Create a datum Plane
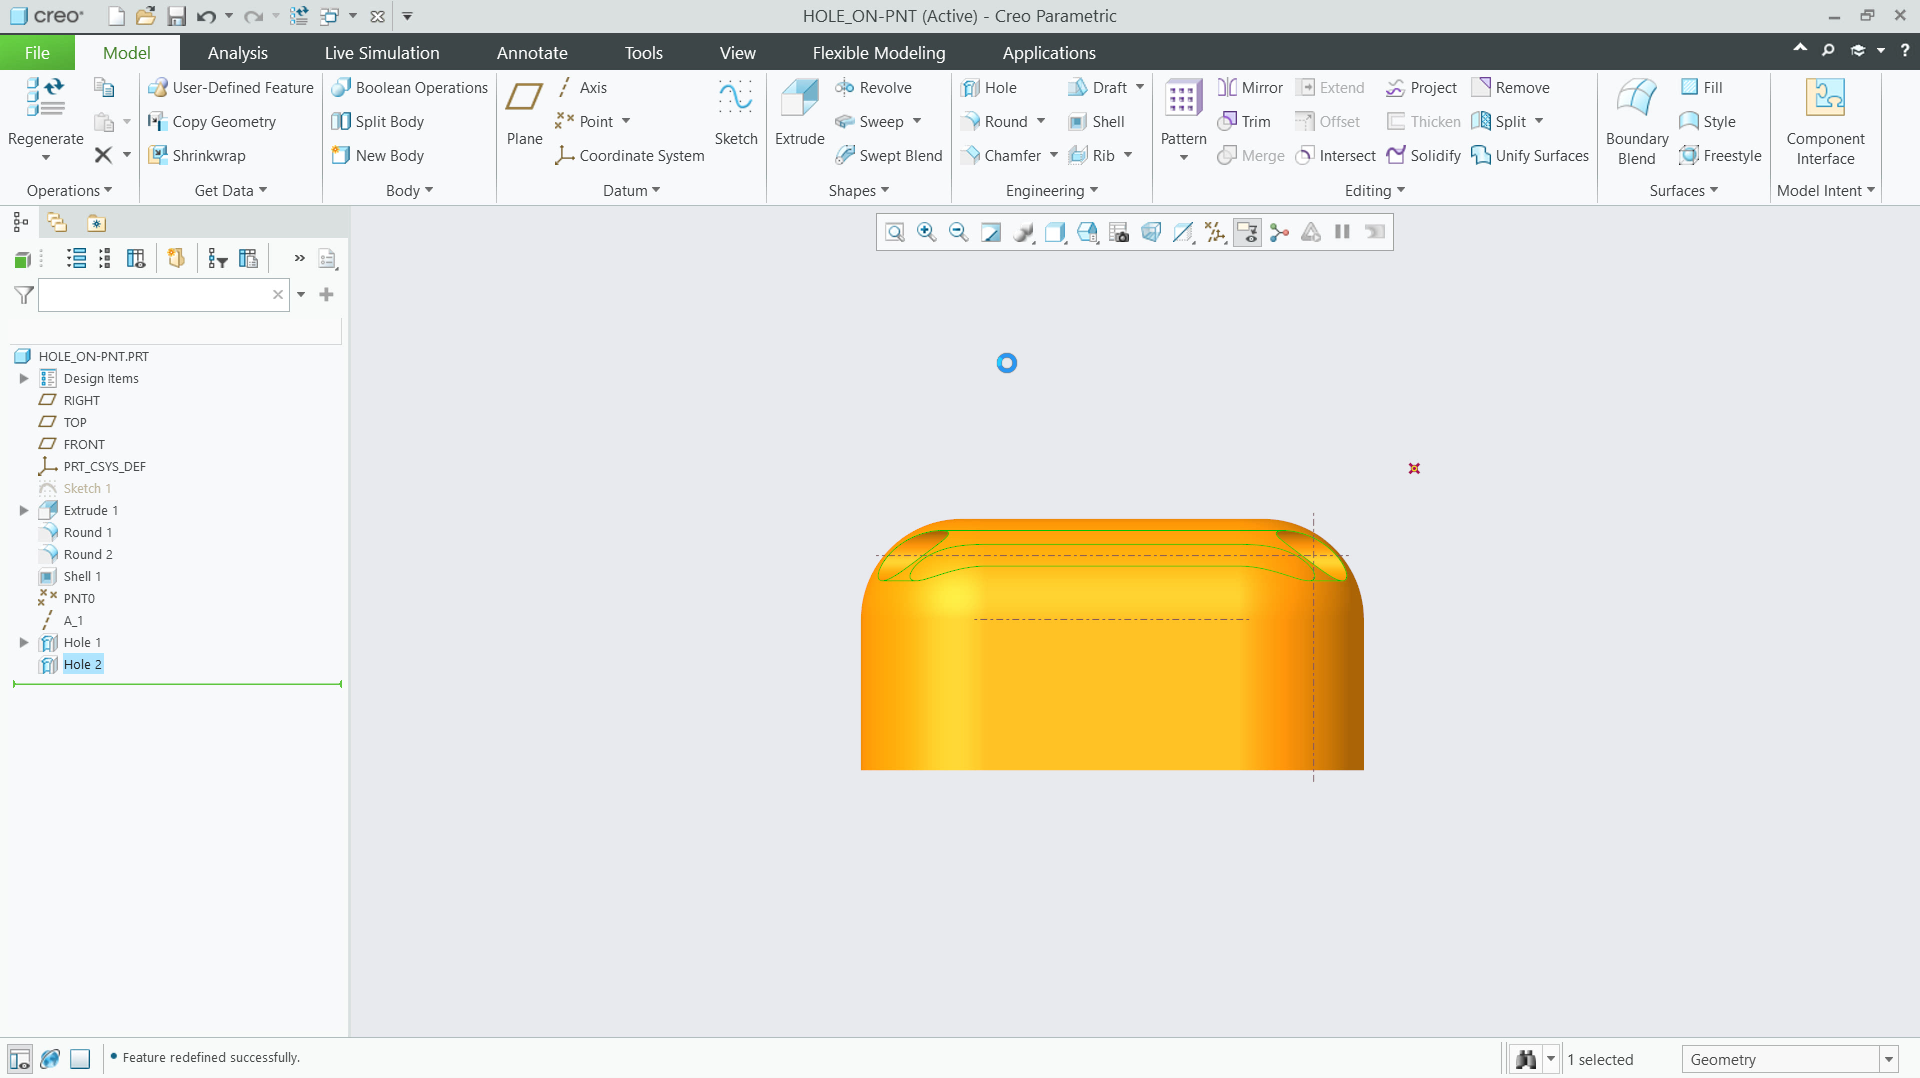This screenshot has height=1078, width=1920. point(524,112)
